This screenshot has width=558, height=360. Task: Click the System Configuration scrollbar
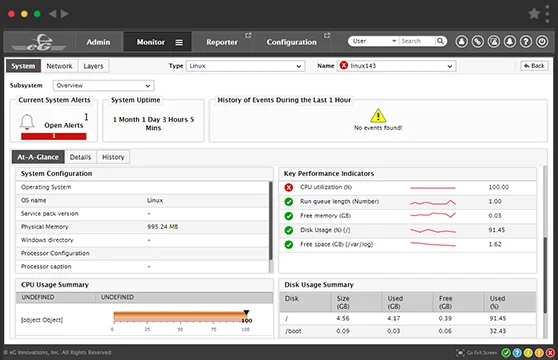[270, 221]
